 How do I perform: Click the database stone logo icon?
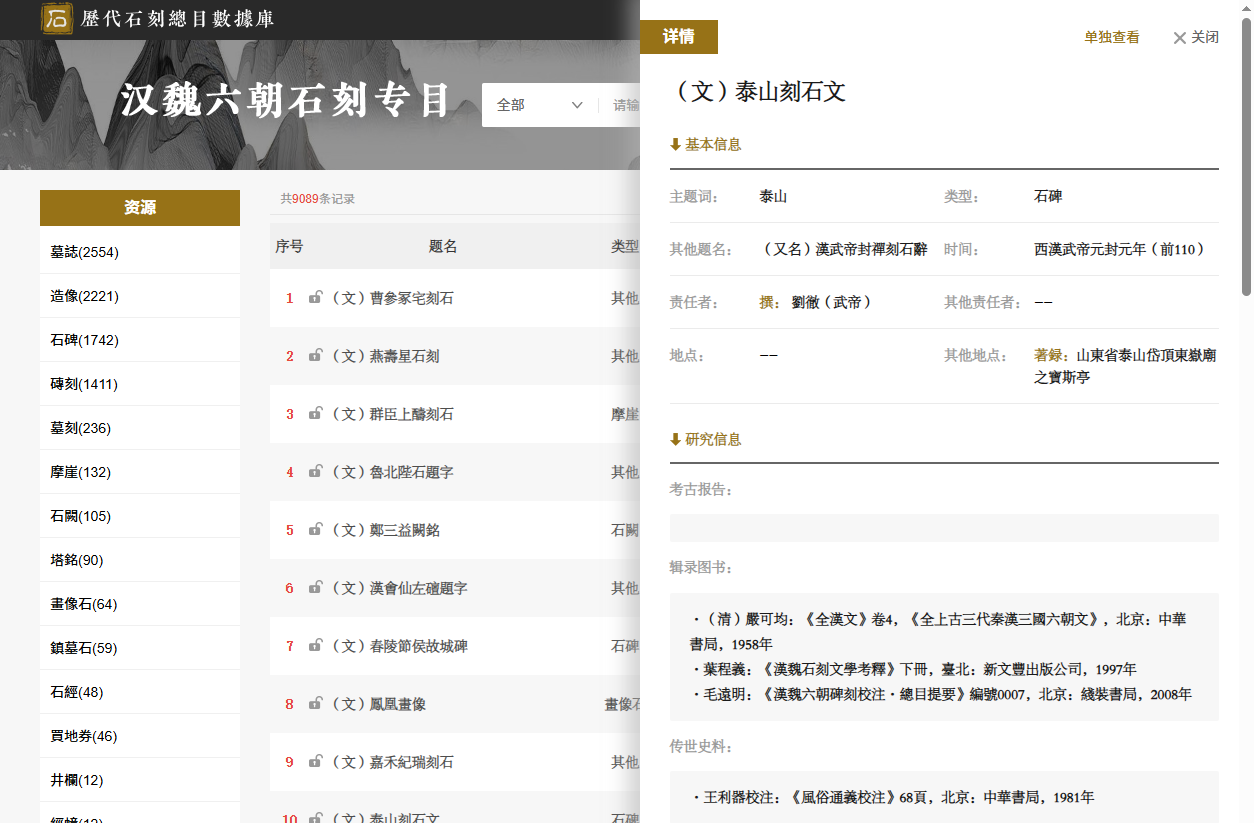[57, 18]
